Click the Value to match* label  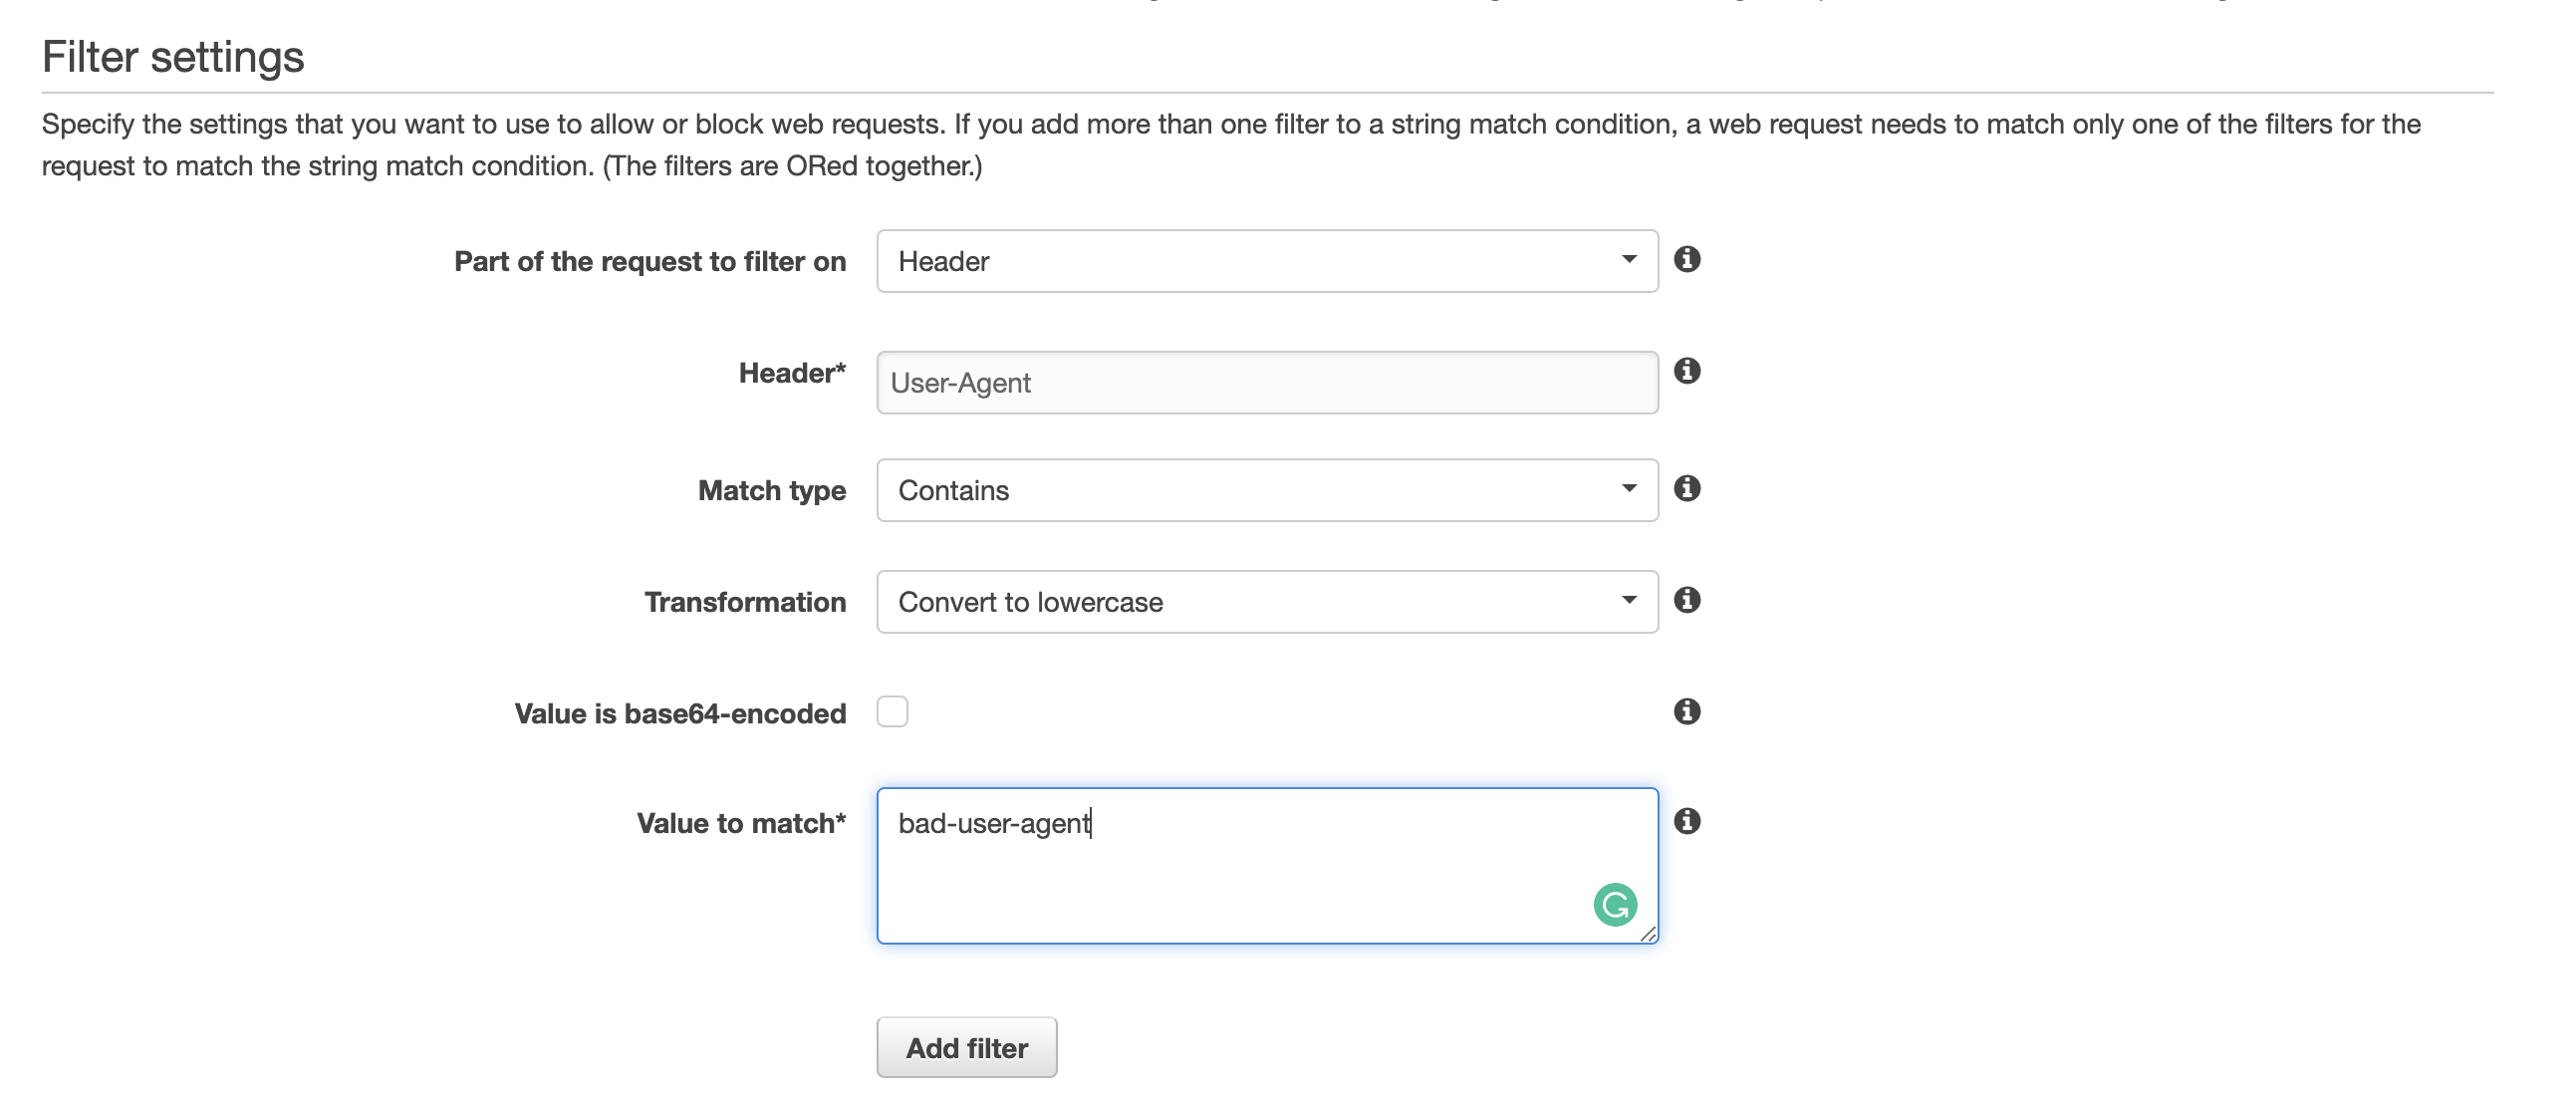pos(741,824)
